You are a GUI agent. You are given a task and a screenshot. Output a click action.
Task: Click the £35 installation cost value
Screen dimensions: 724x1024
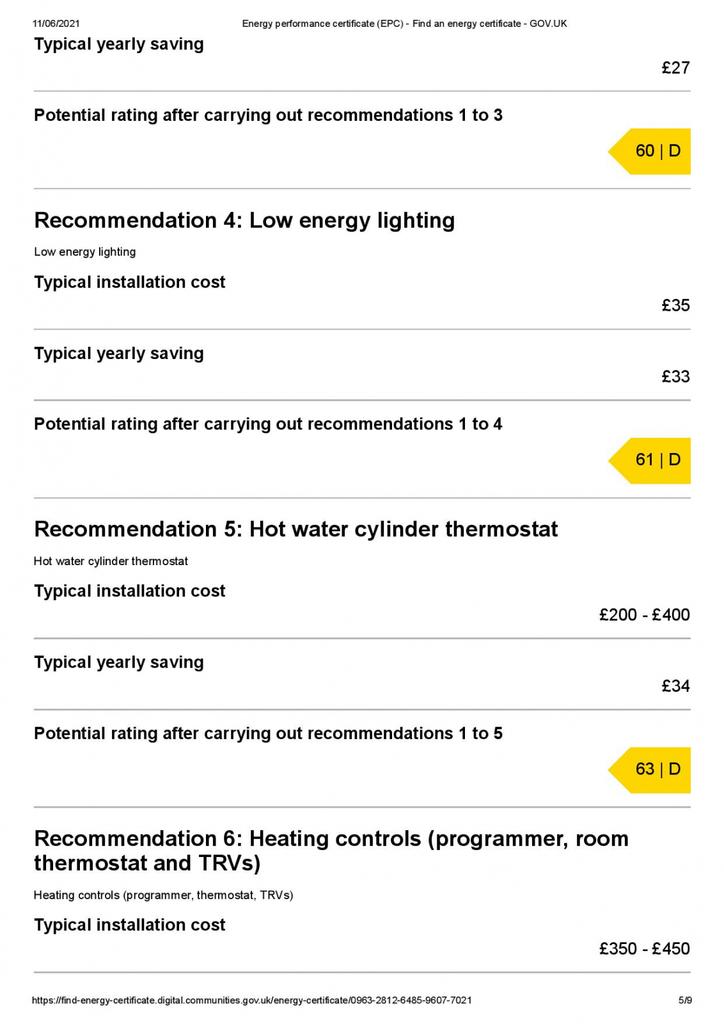(x=676, y=306)
